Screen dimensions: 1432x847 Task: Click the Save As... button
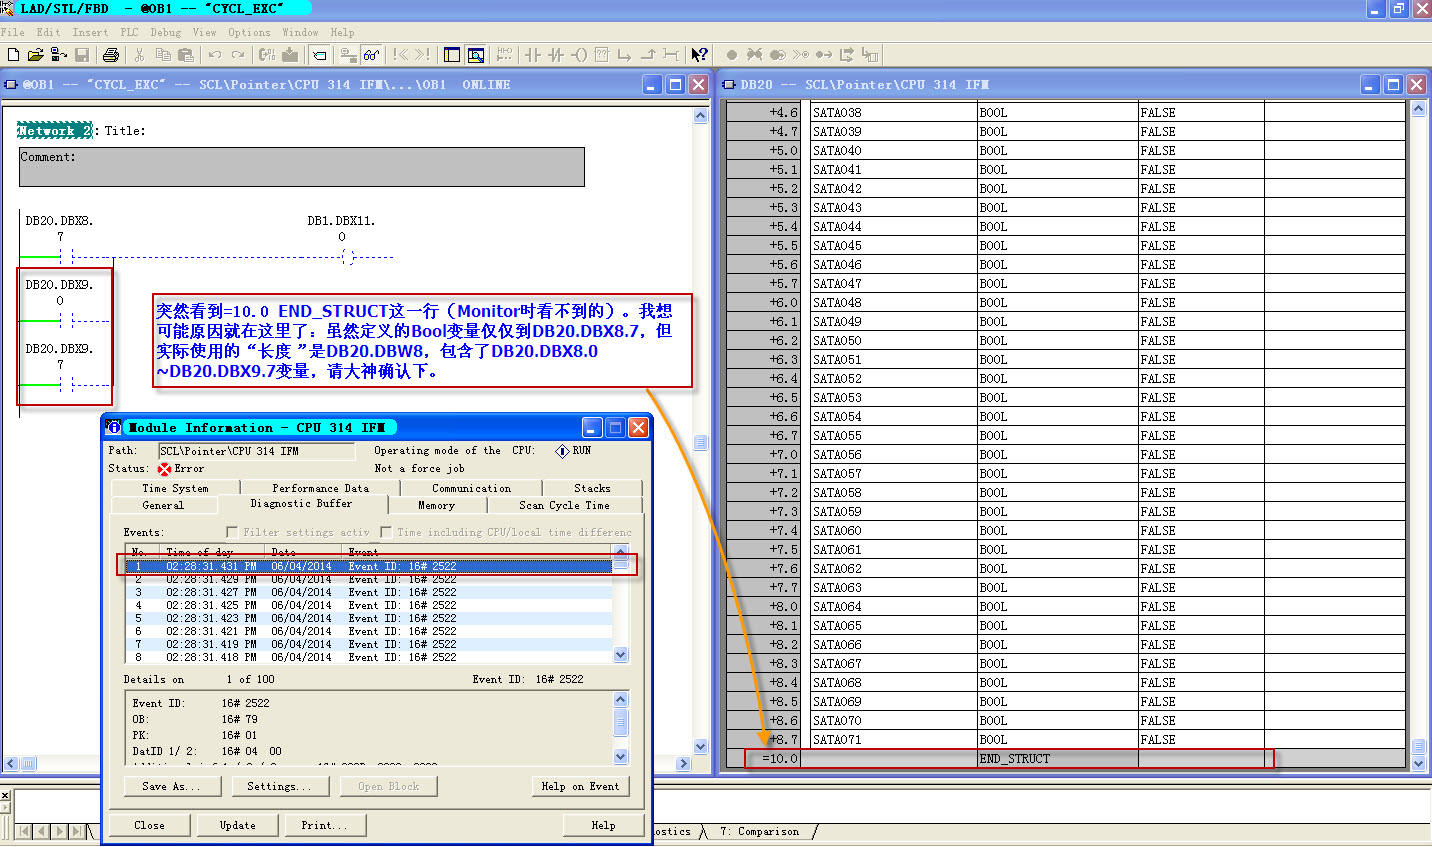click(171, 786)
